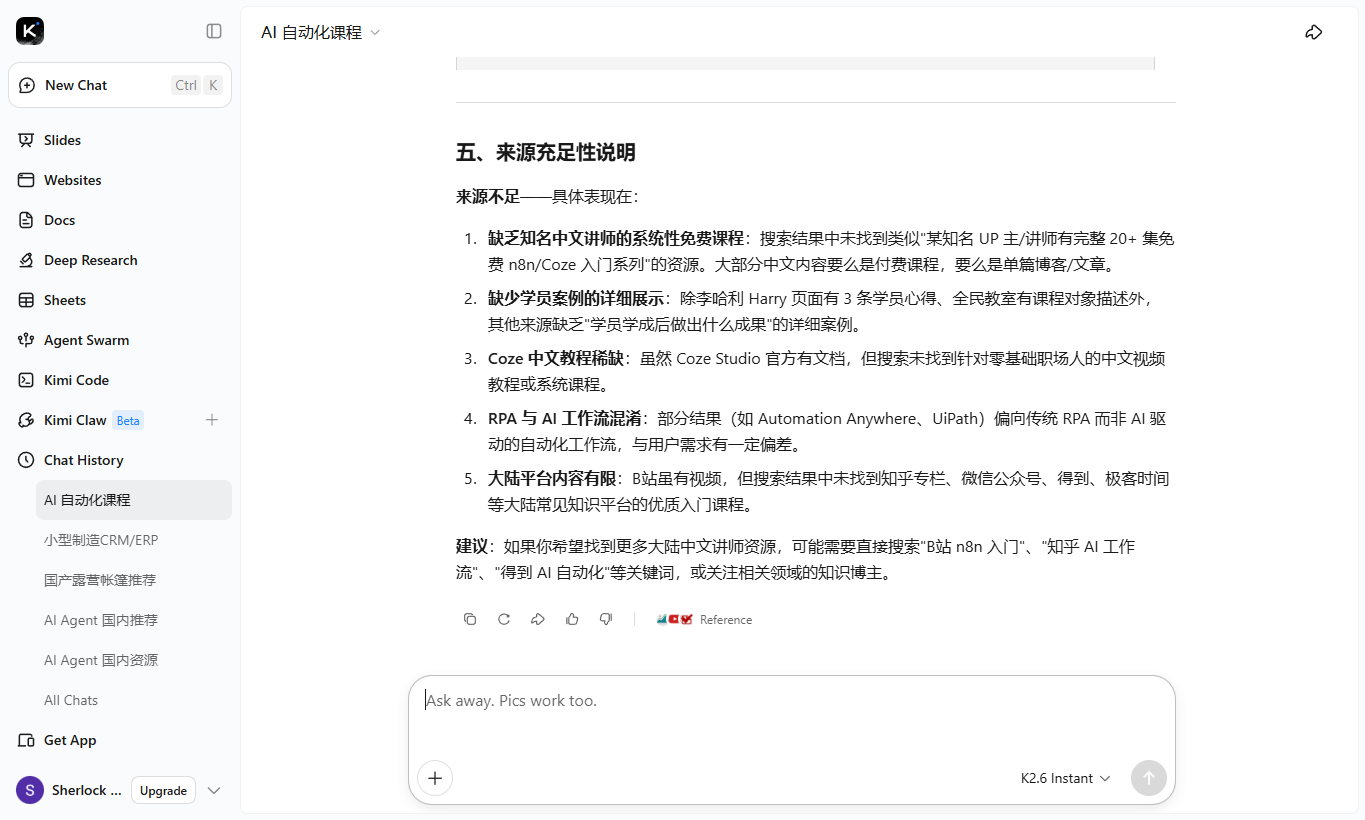The width and height of the screenshot is (1365, 820).
Task: Click the 缺乏知名中文讲师的系统性免费课程 bold text
Action: point(616,238)
